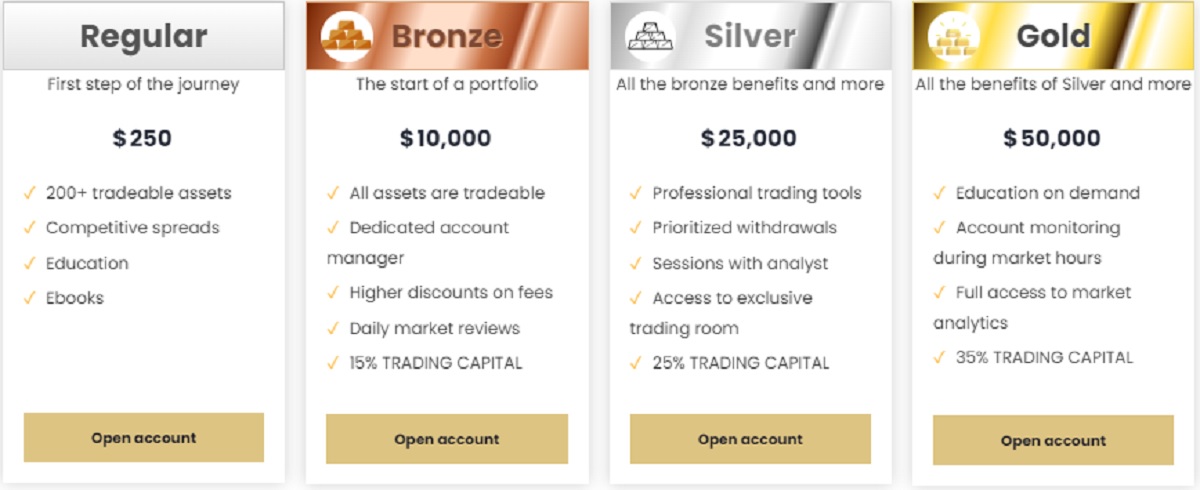Click the Gold bars icon
The height and width of the screenshot is (490, 1200).
[954, 37]
